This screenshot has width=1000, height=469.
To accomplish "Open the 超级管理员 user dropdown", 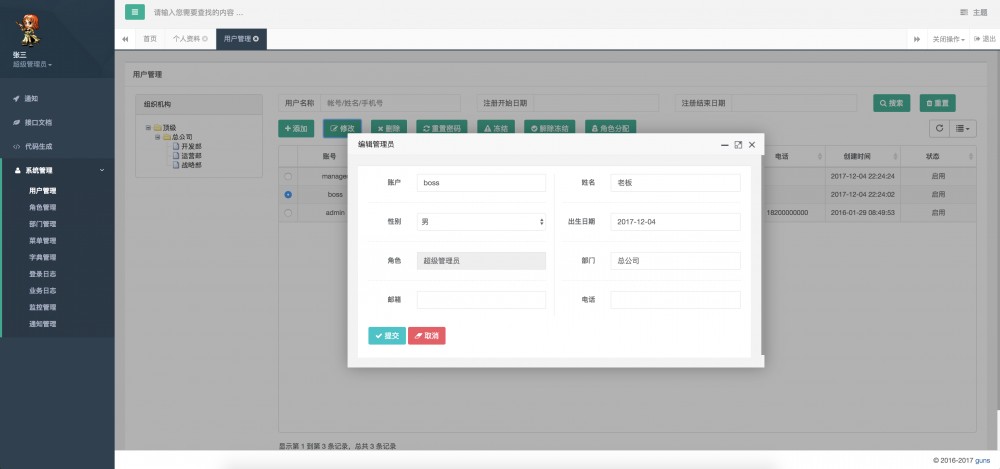I will 33,64.
